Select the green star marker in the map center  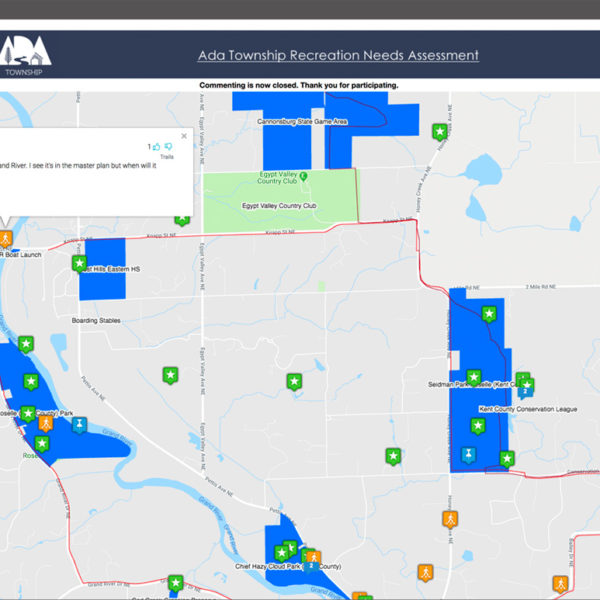294,381
